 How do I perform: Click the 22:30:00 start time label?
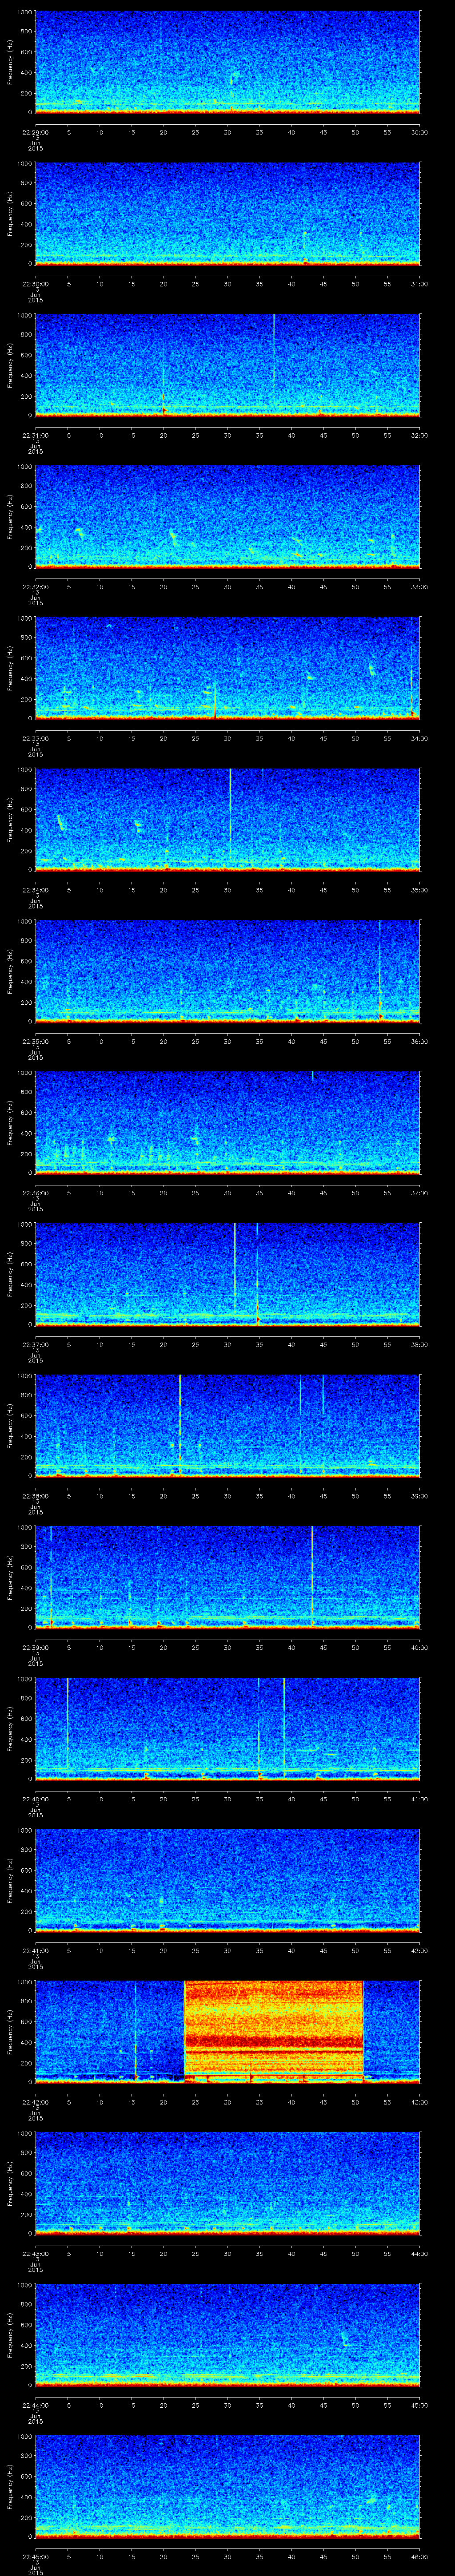point(35,284)
